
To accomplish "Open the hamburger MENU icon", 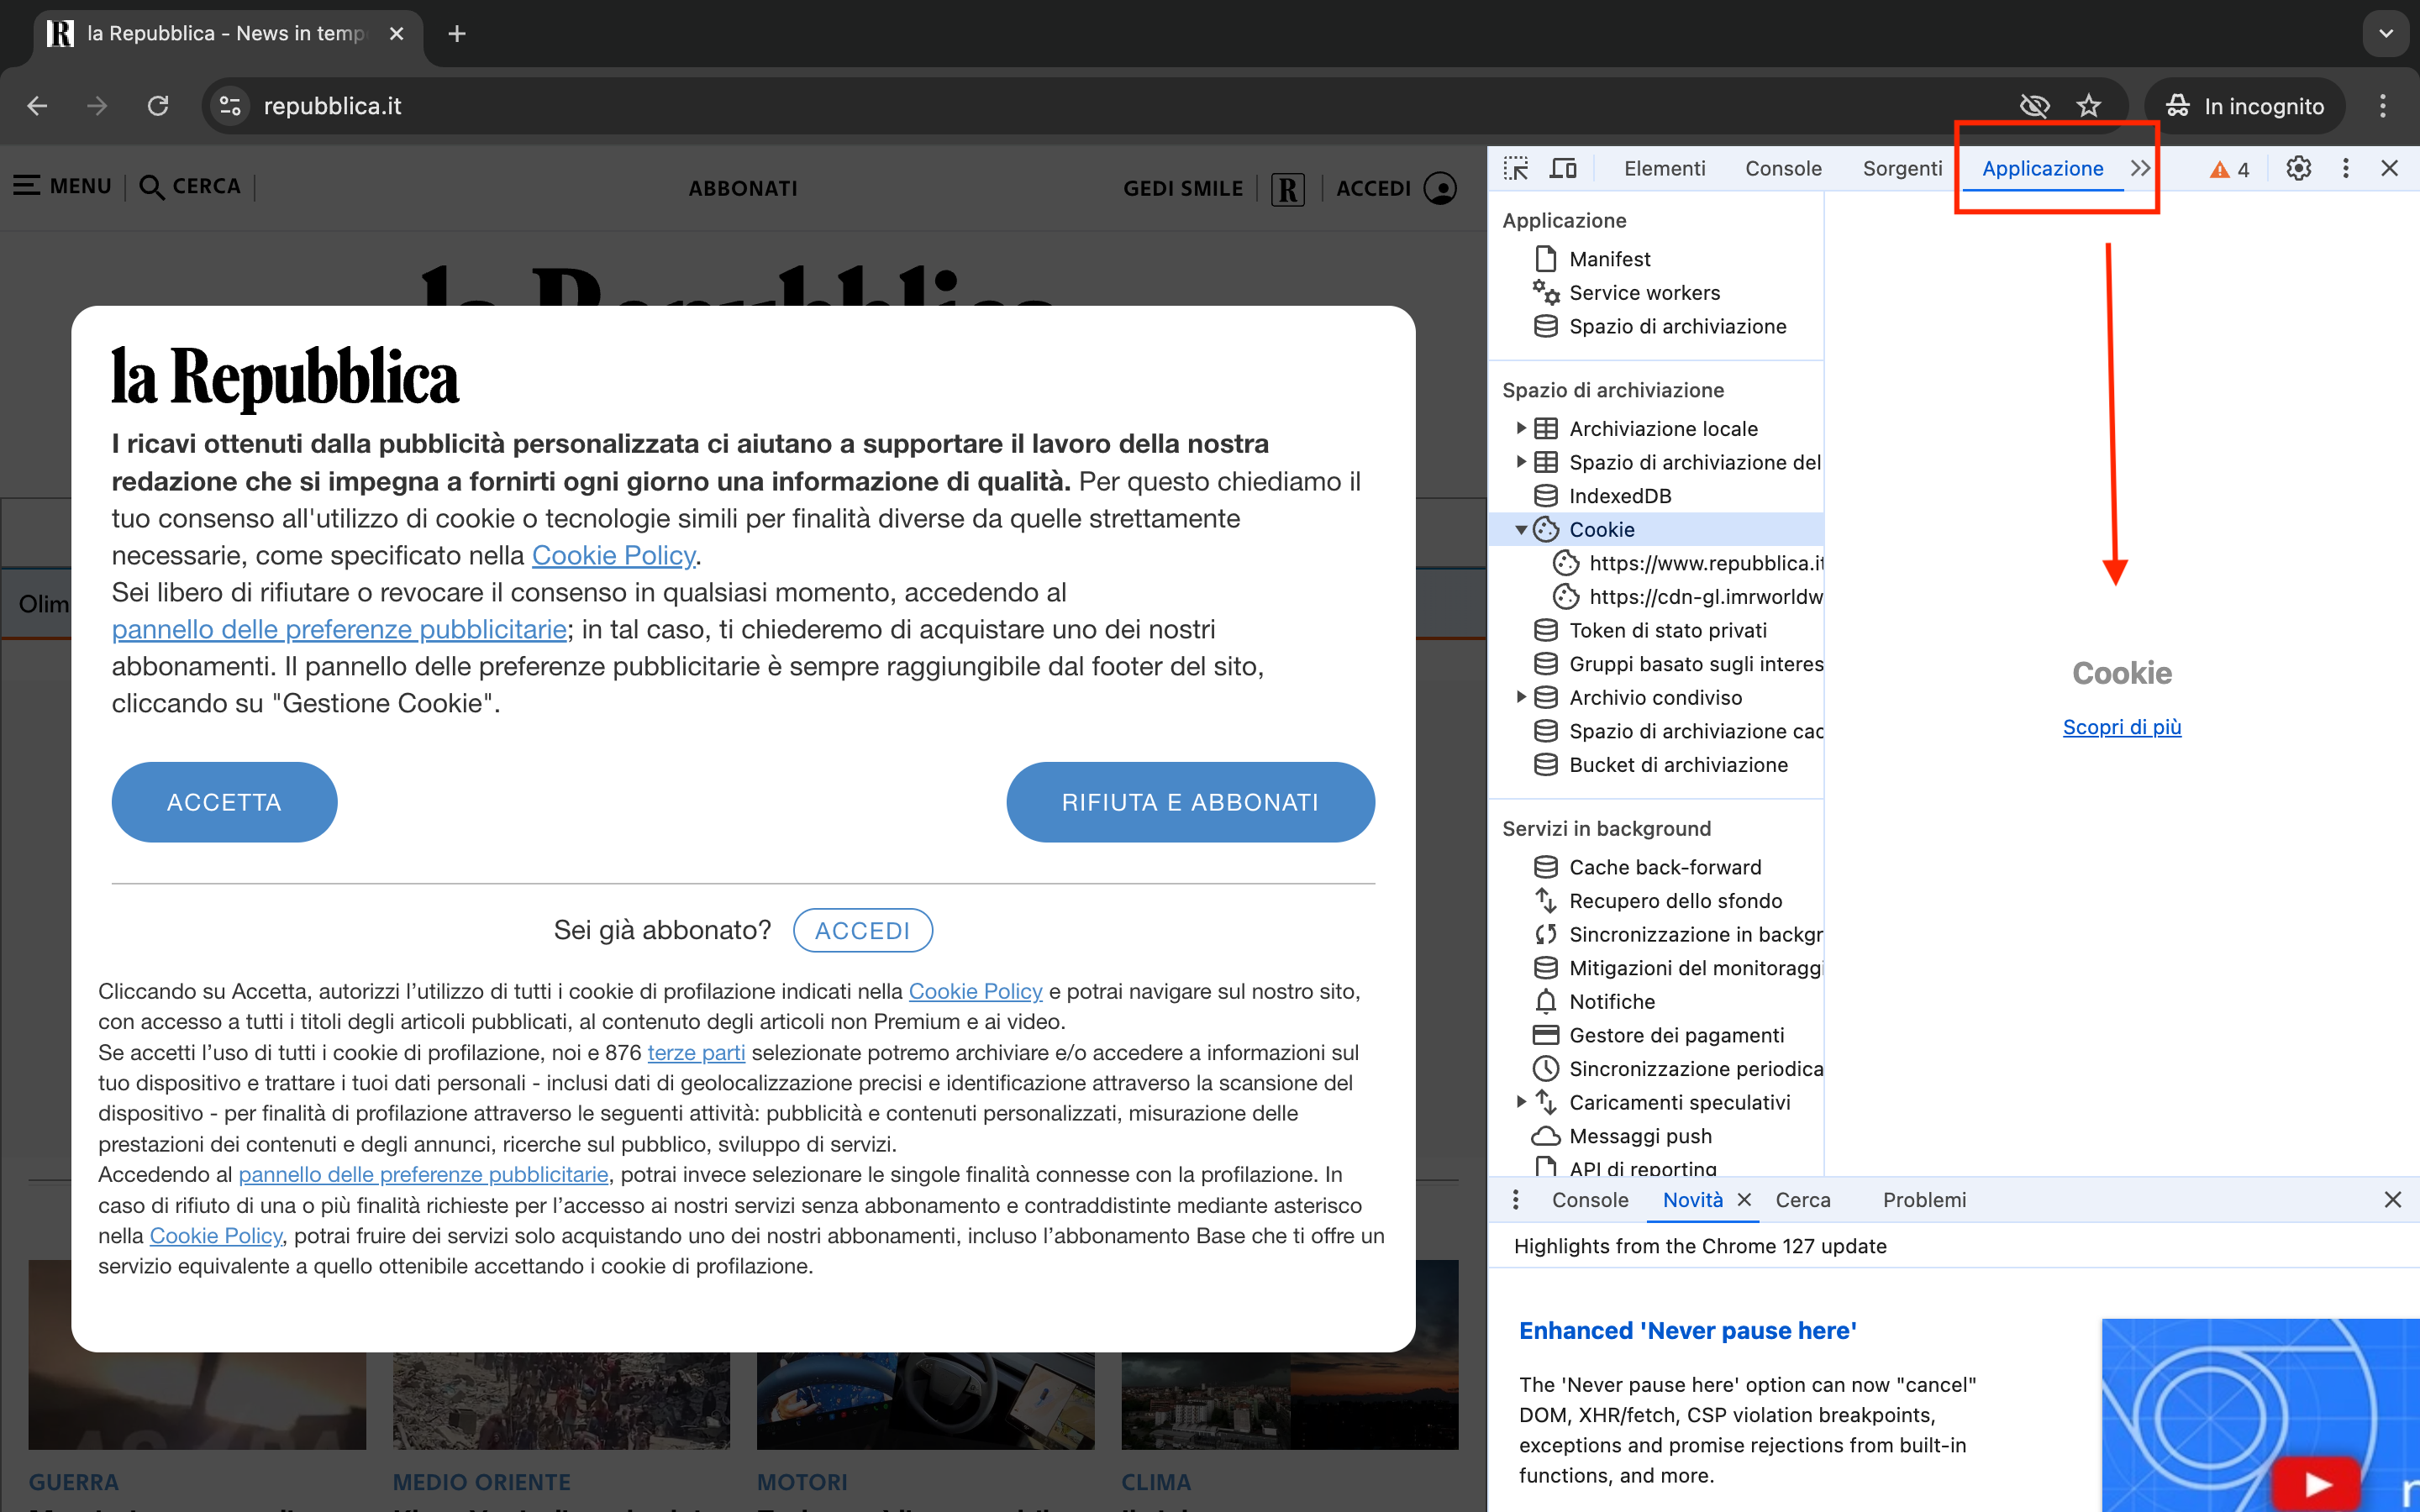I will click(27, 184).
